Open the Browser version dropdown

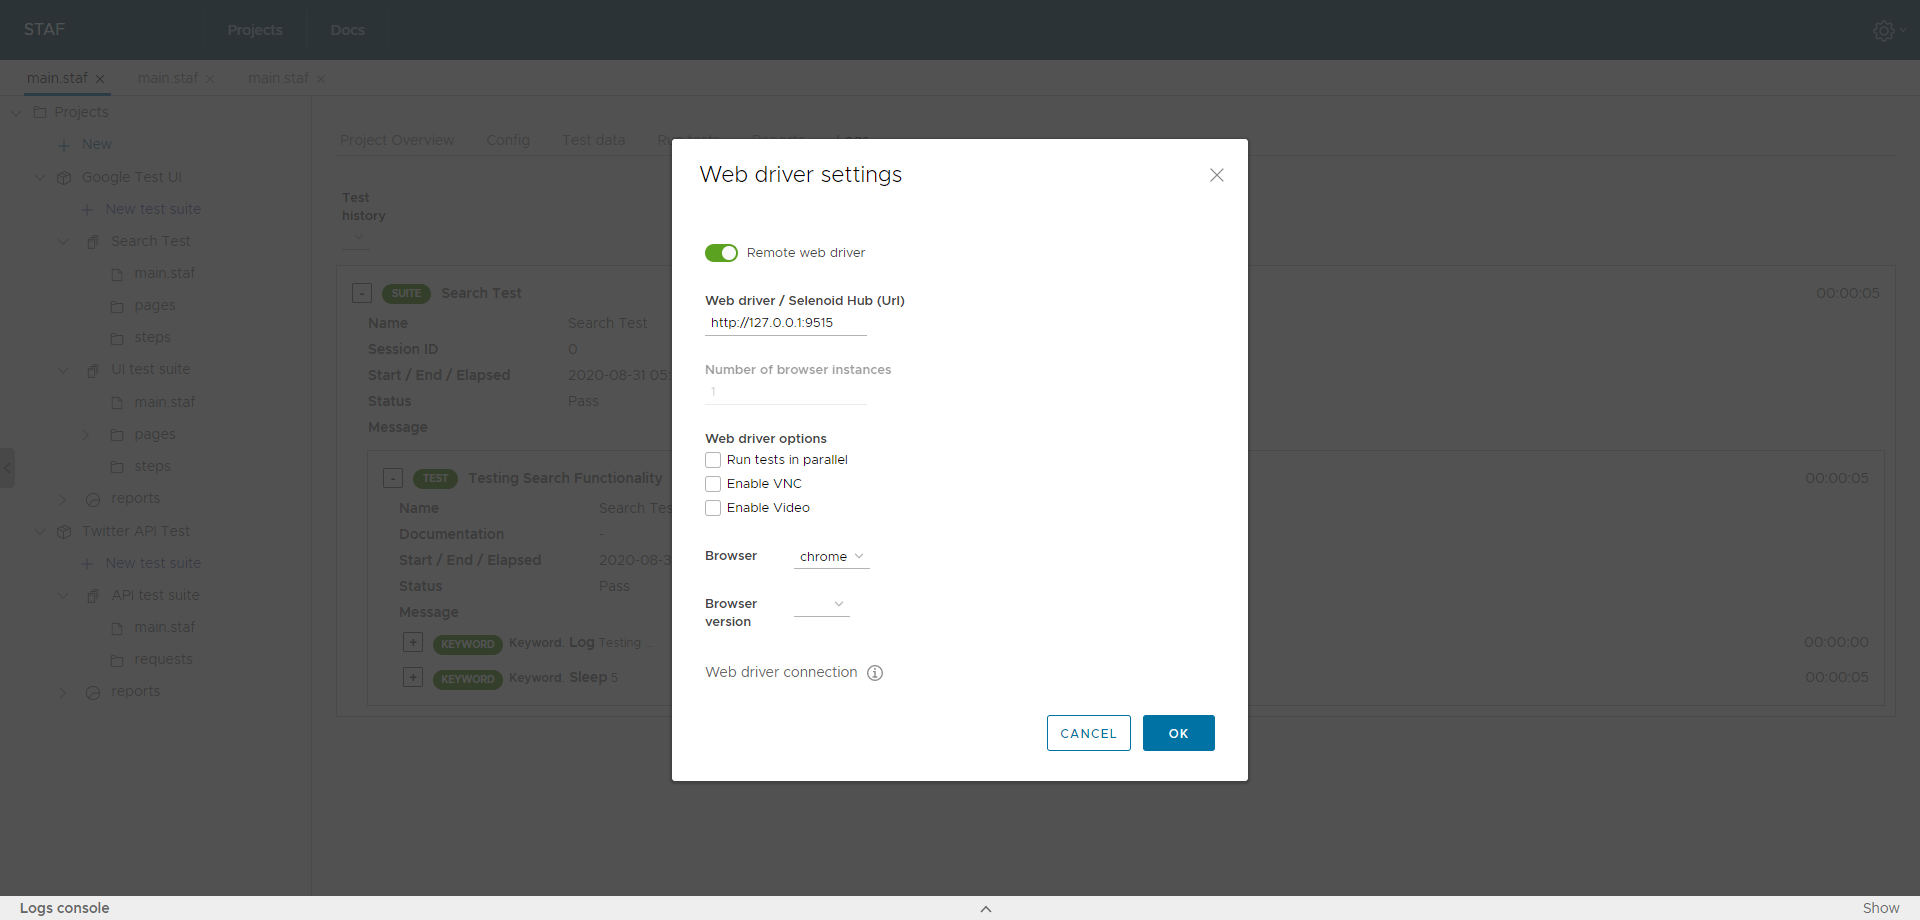(821, 604)
